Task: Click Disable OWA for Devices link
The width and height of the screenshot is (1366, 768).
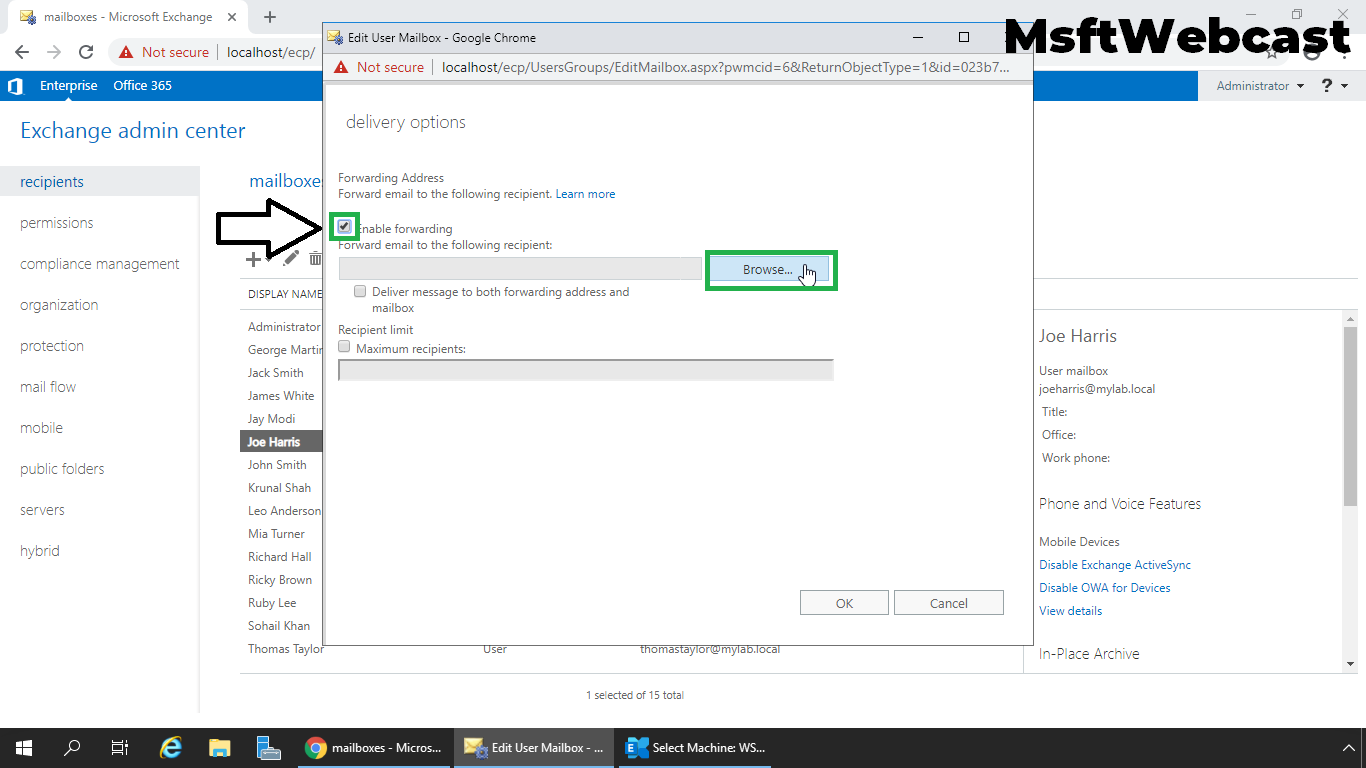Action: point(1105,588)
